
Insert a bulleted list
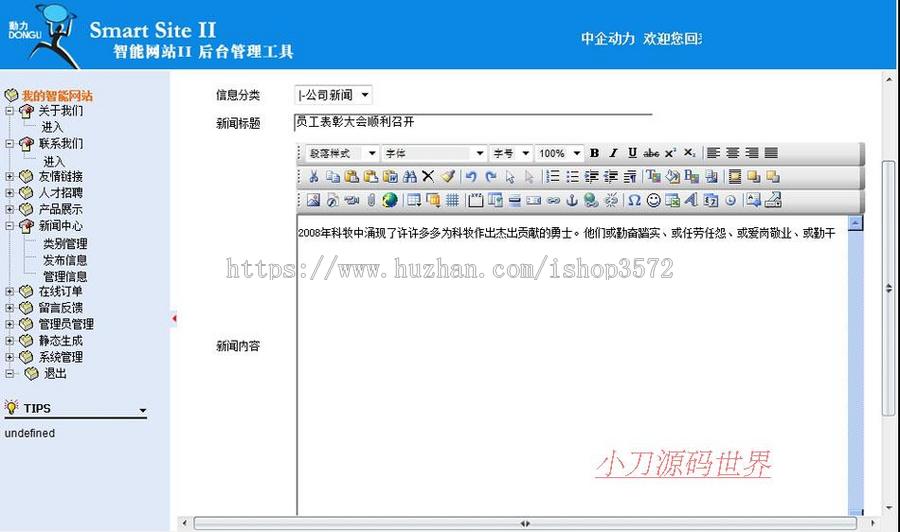(572, 177)
